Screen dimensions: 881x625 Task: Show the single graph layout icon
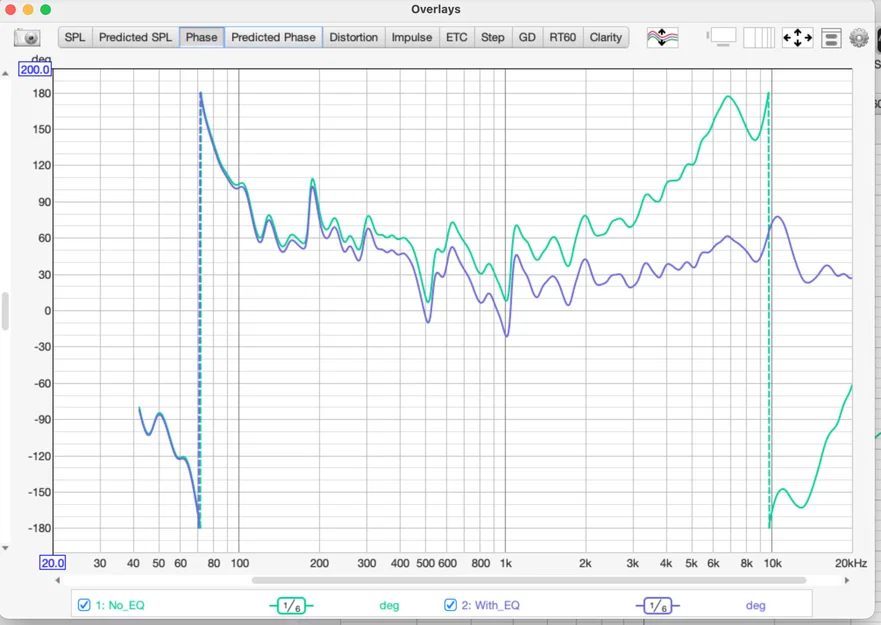click(723, 38)
